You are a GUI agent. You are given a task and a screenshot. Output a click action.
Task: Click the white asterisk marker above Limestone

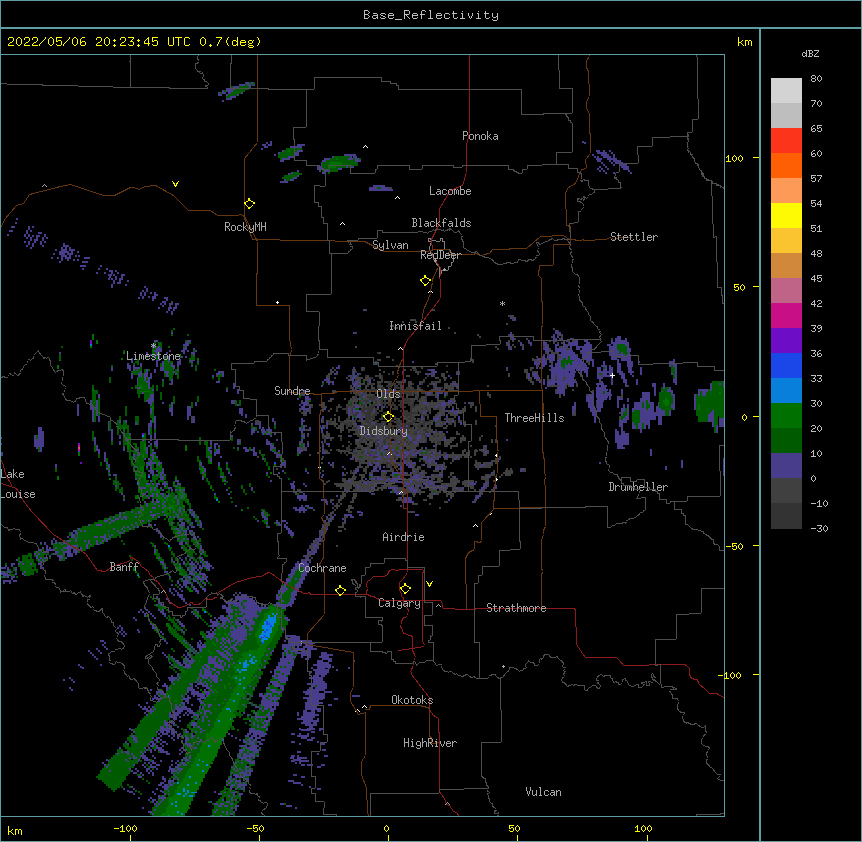coord(153,346)
